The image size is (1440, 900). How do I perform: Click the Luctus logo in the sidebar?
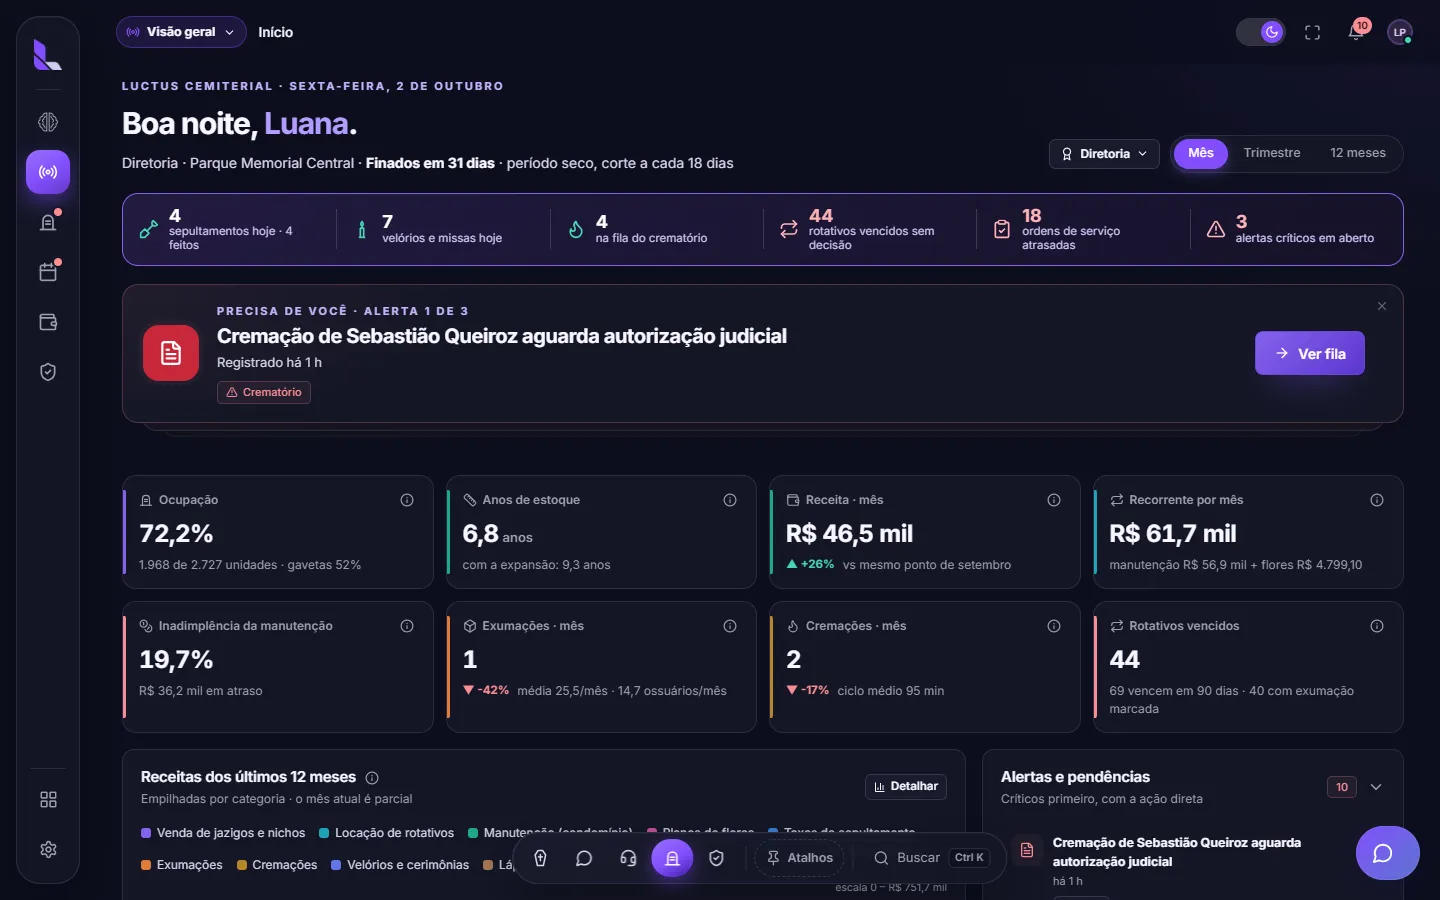47,55
